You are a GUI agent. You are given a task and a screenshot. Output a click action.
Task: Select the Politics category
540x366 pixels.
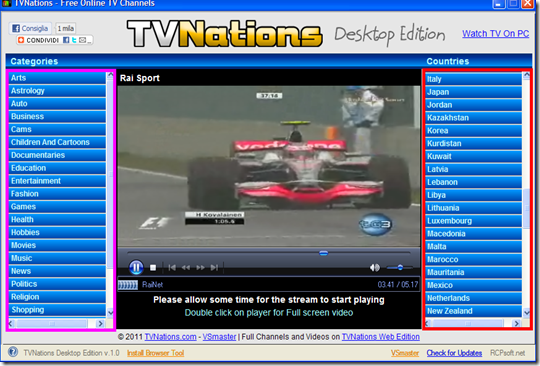pos(57,284)
